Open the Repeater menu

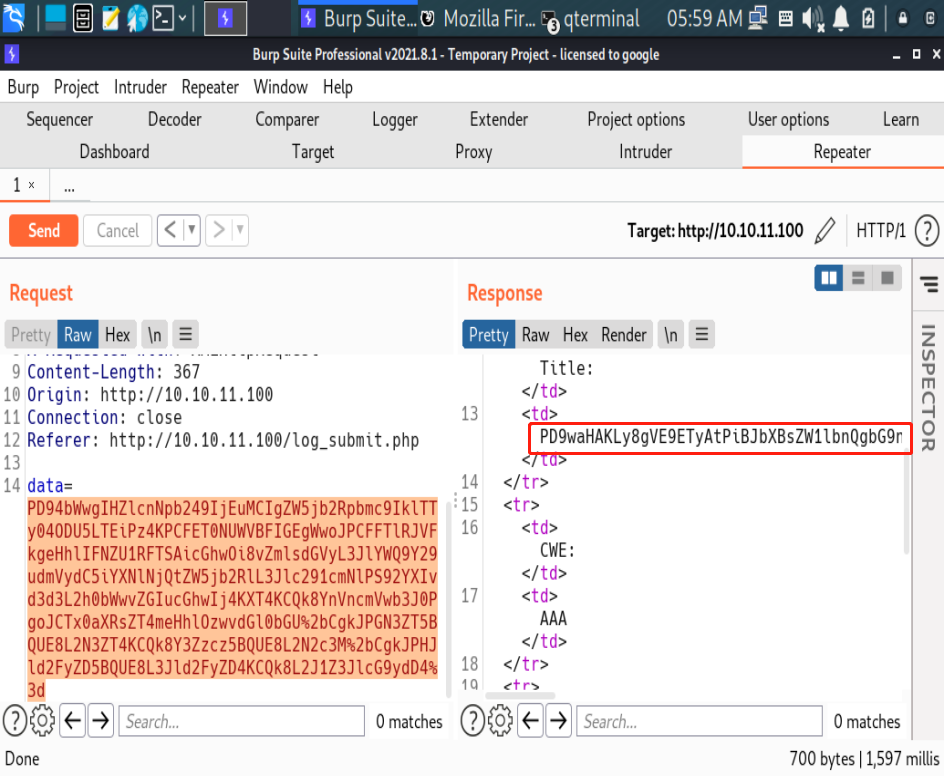[x=210, y=87]
